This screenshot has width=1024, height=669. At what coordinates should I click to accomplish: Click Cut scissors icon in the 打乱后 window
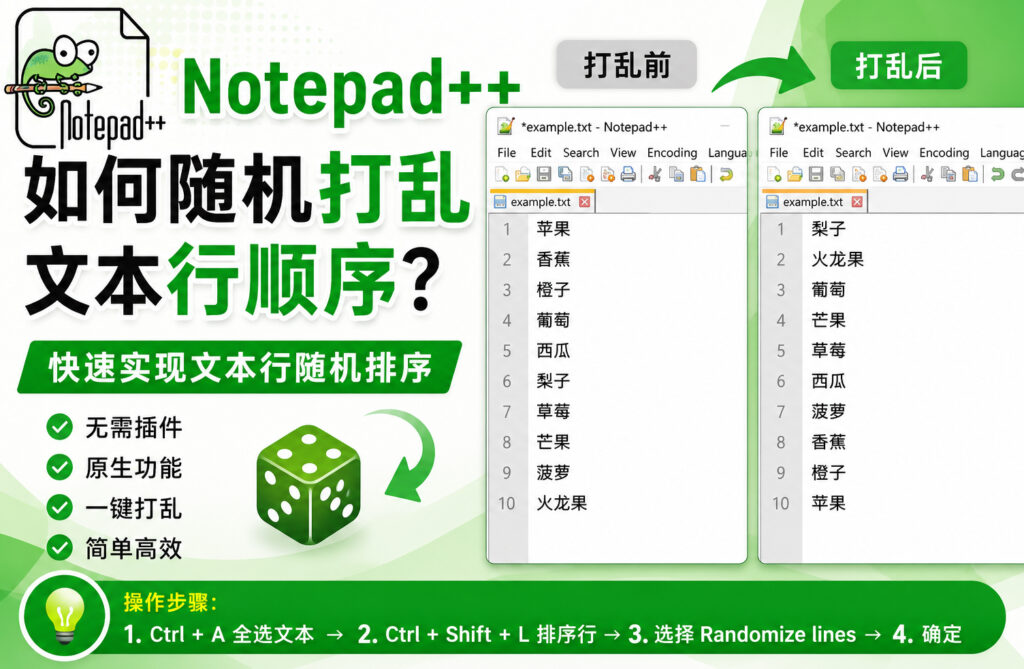tap(927, 174)
